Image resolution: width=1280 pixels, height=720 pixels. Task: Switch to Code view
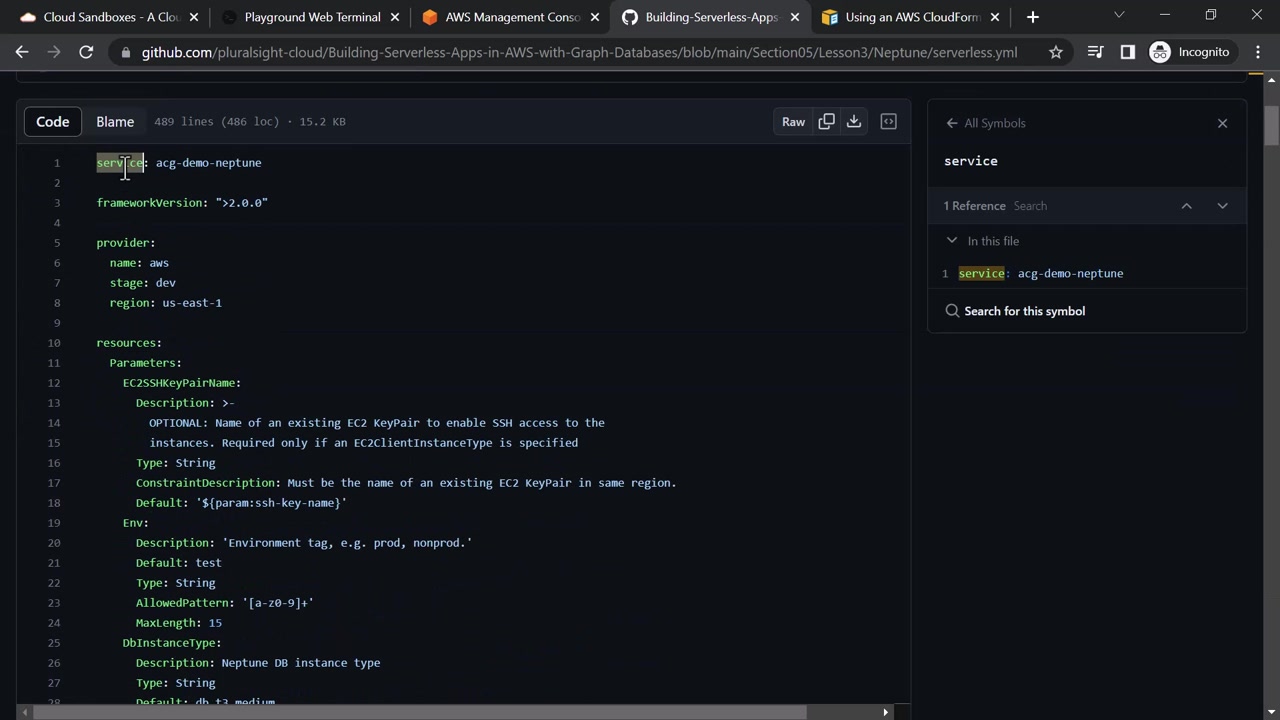click(x=53, y=122)
